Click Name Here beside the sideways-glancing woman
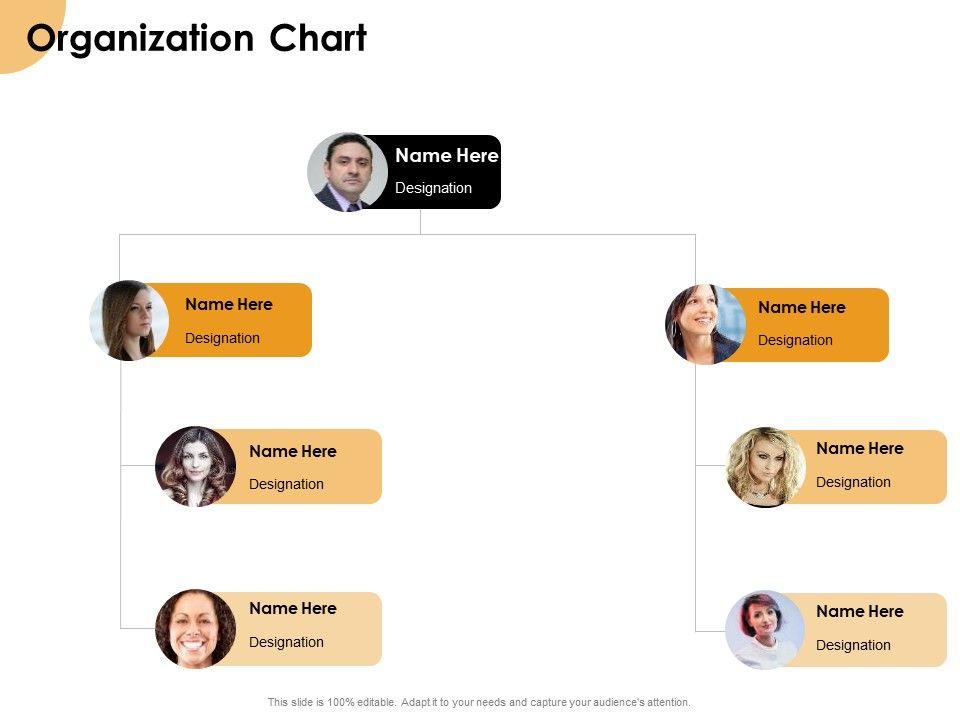This screenshot has width=960, height=720. [801, 308]
